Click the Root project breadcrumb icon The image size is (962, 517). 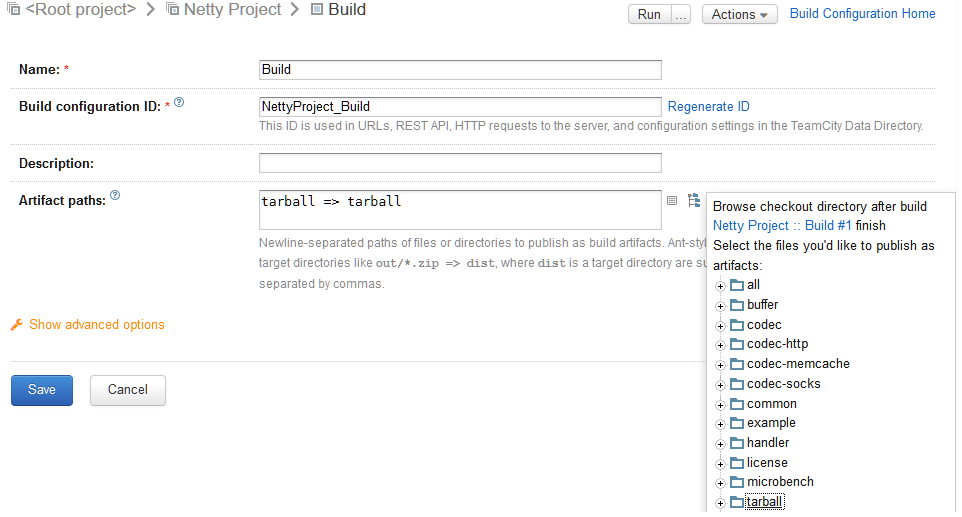(x=13, y=9)
